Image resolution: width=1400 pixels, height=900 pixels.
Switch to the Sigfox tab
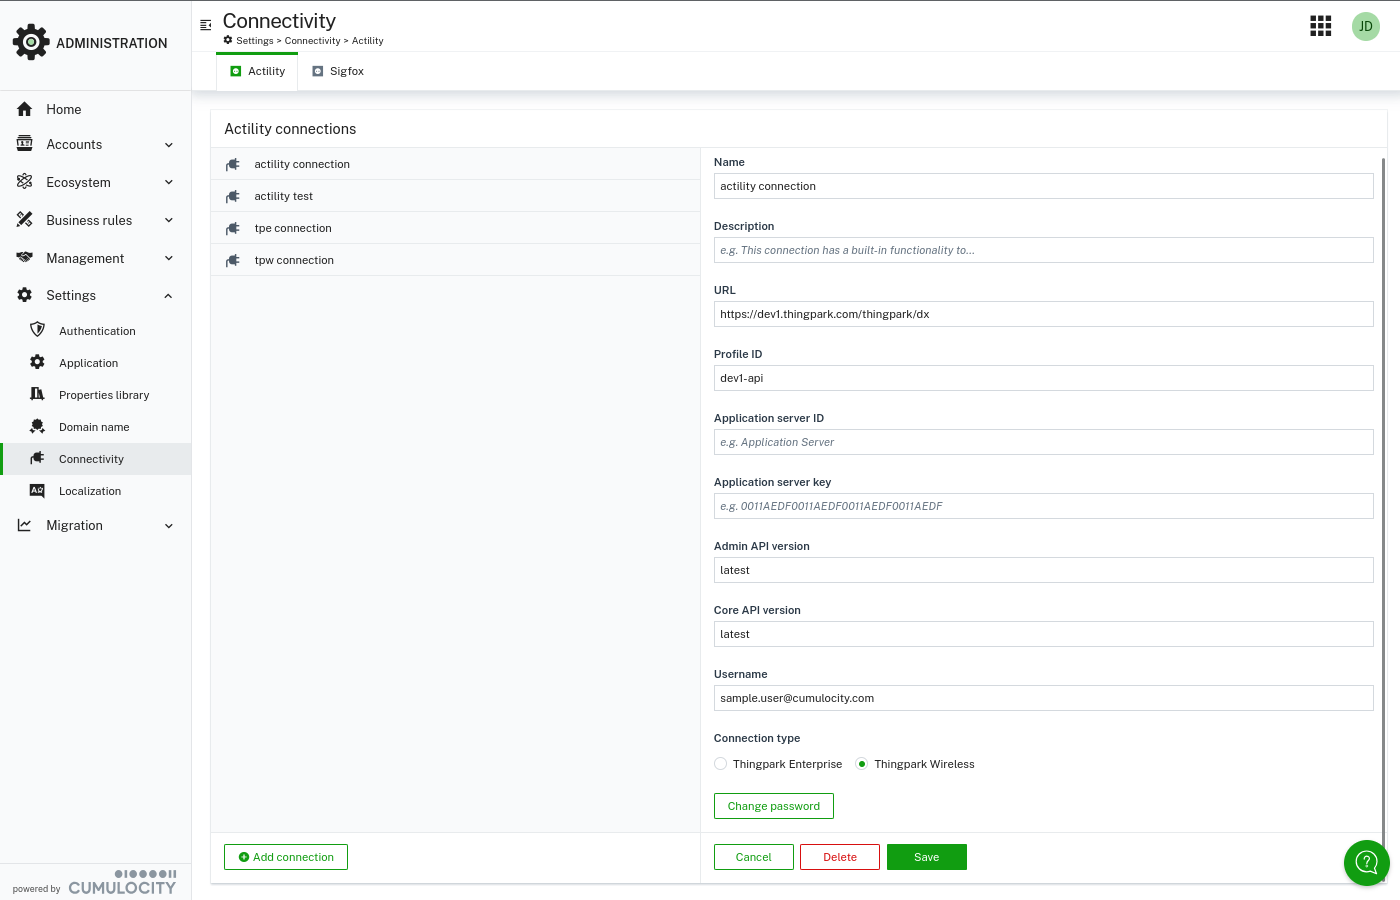[338, 71]
